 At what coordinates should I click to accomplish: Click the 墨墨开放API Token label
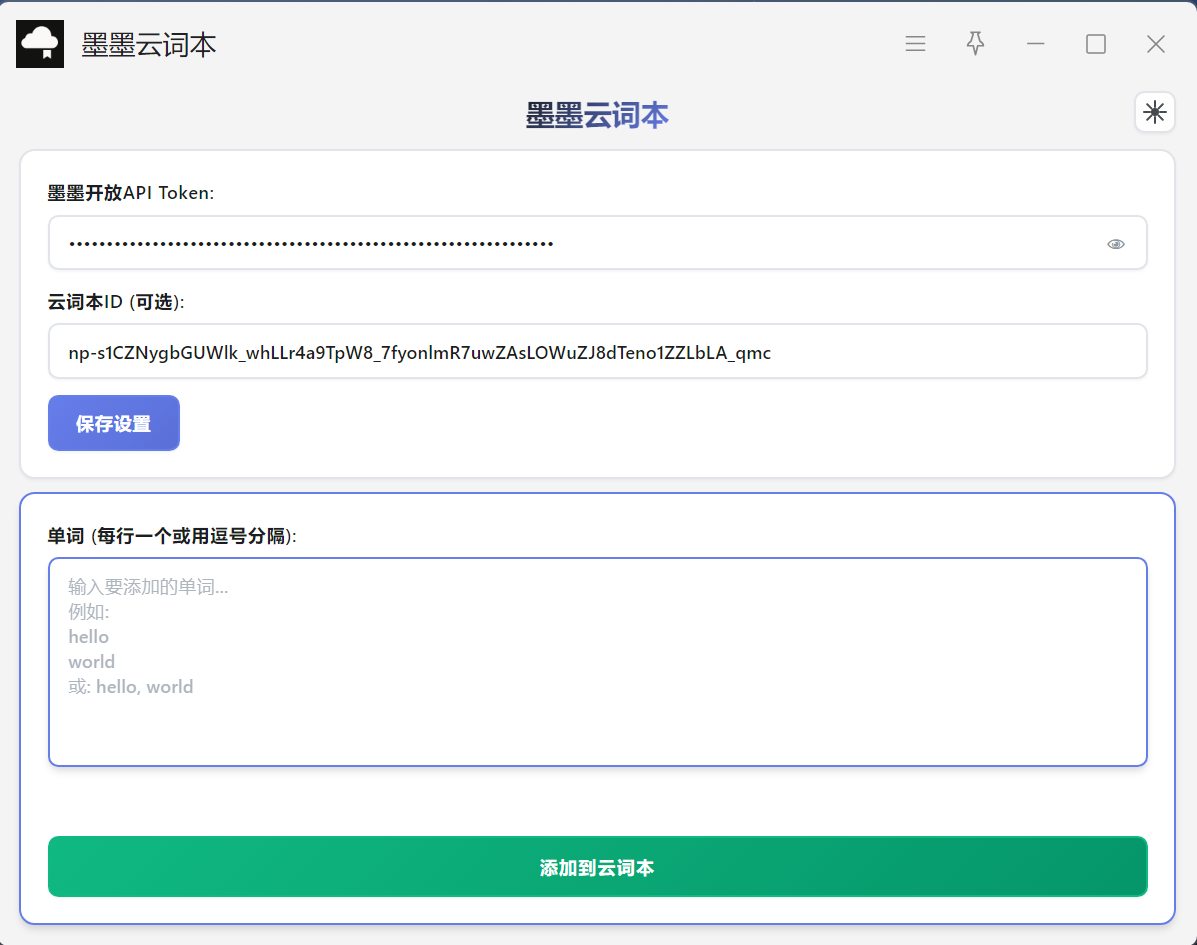(131, 193)
